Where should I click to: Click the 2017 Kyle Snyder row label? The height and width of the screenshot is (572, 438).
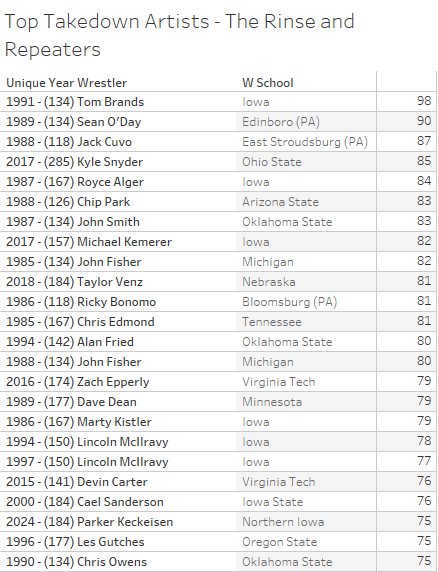pos(74,162)
